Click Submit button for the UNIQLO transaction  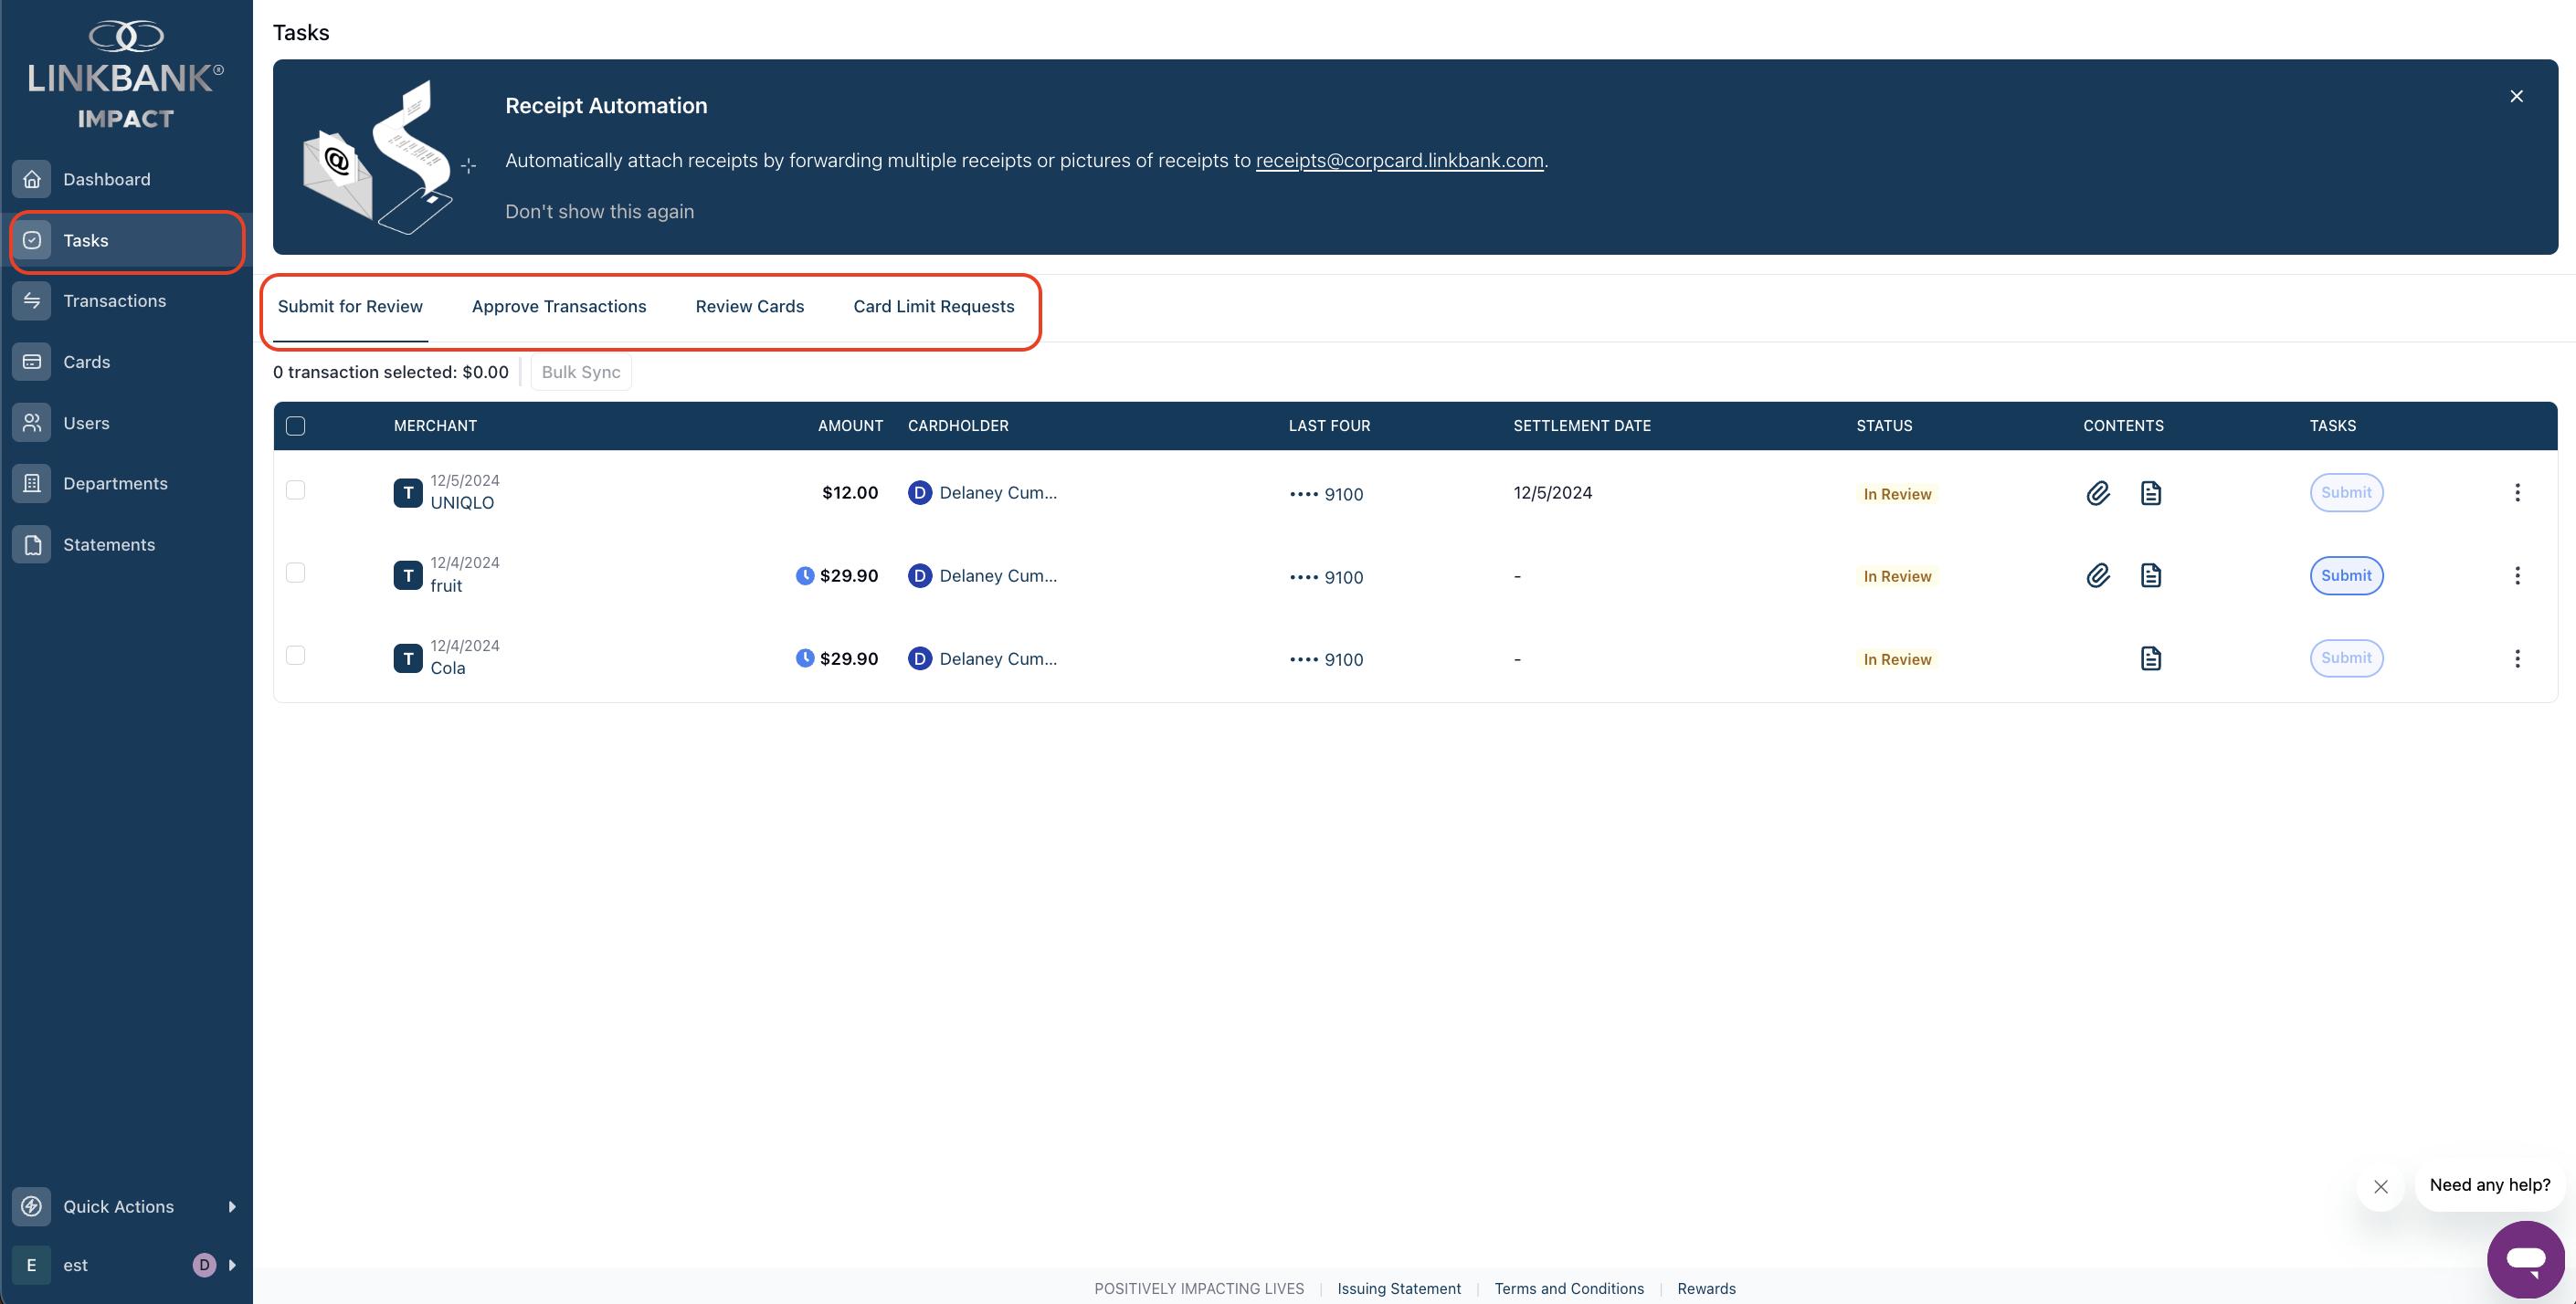(2346, 493)
